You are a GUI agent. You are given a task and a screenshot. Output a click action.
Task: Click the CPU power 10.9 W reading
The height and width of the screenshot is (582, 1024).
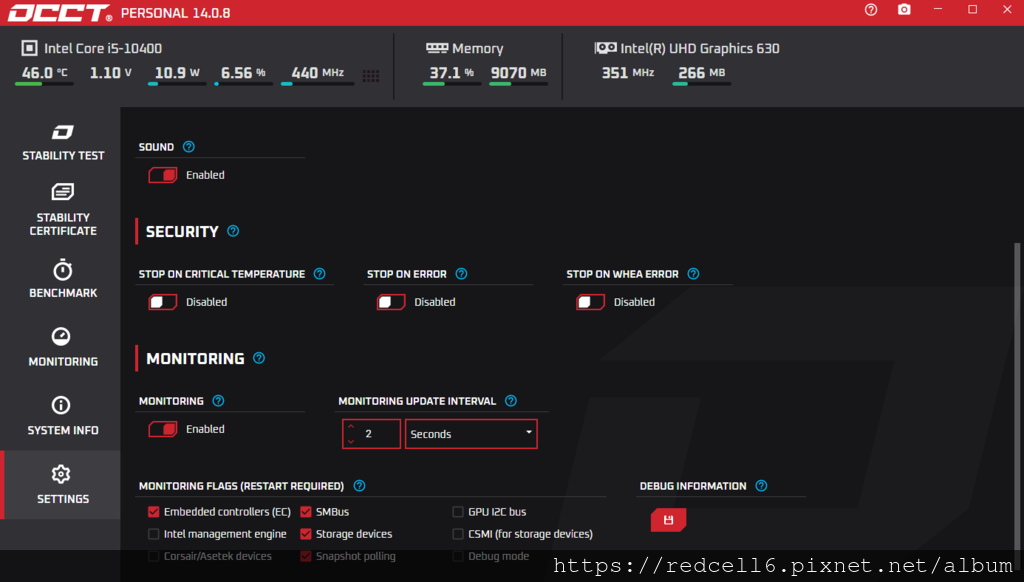[x=177, y=73]
